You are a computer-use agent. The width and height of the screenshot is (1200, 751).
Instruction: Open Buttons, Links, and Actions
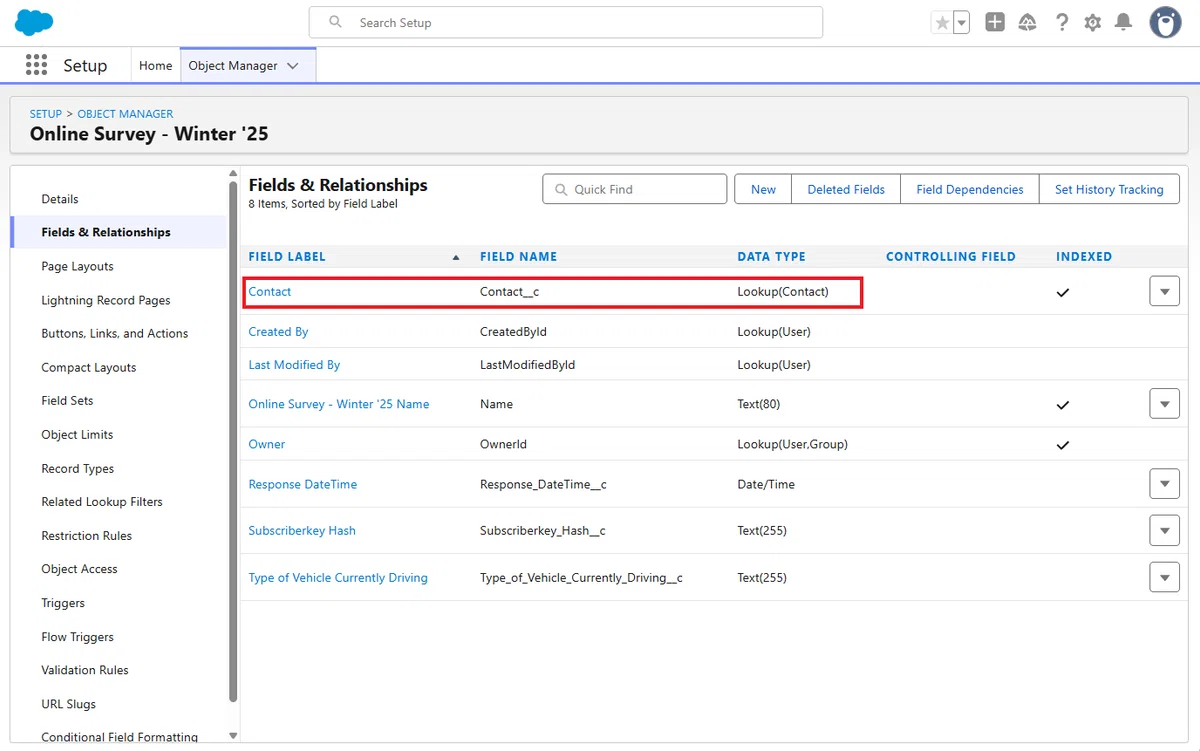pyautogui.click(x=115, y=333)
